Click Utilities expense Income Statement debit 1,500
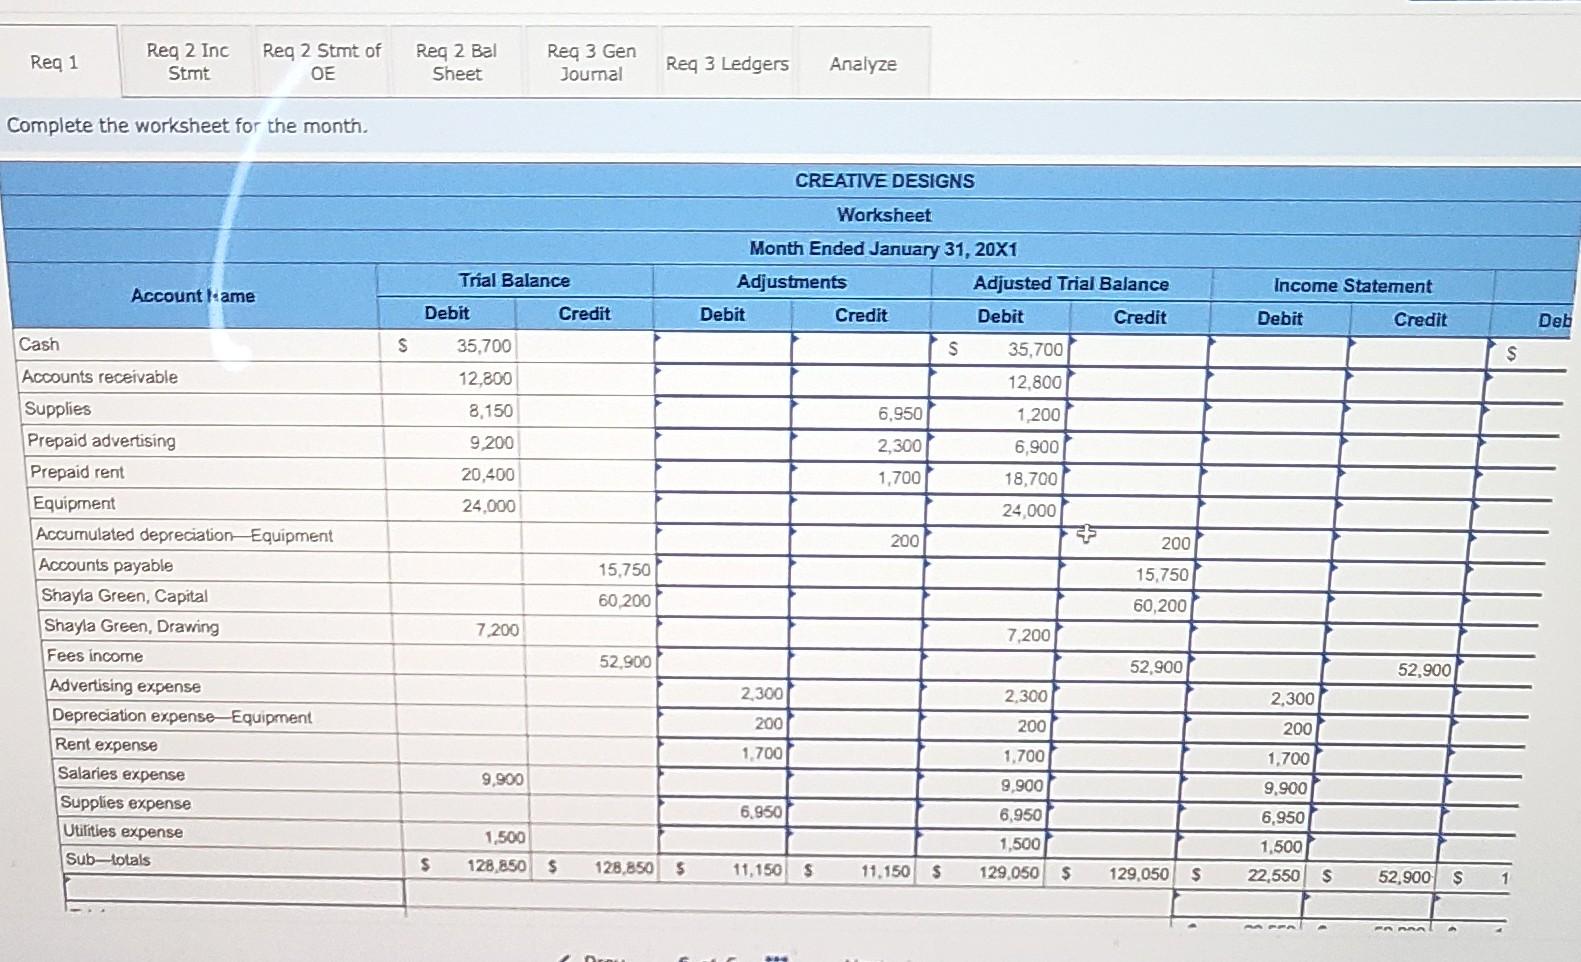Viewport: 1581px width, 962px height. [x=1245, y=846]
